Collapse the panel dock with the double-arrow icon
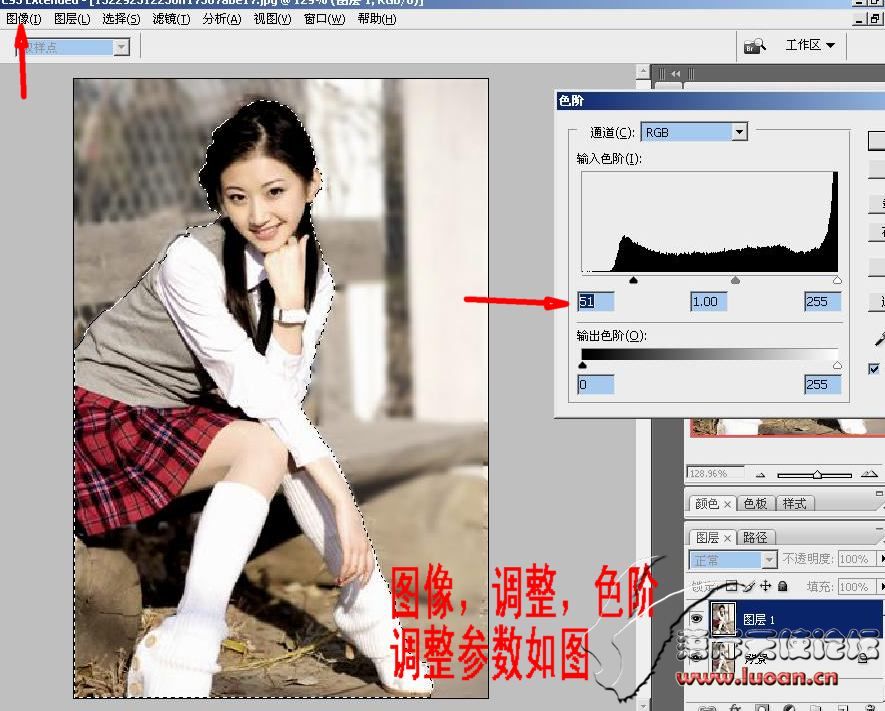The height and width of the screenshot is (711, 885). [x=676, y=73]
